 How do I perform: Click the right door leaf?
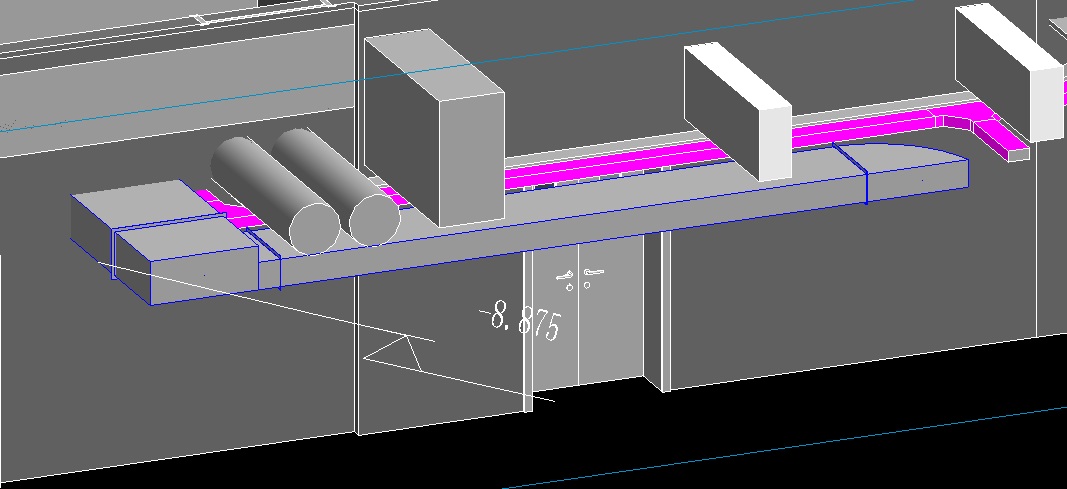point(610,320)
